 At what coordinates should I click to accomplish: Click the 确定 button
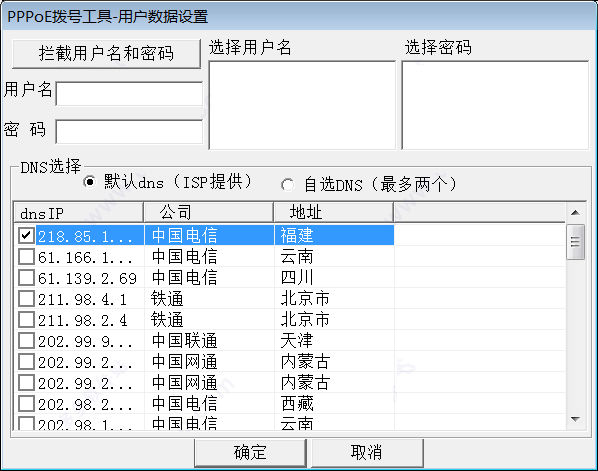pyautogui.click(x=250, y=453)
